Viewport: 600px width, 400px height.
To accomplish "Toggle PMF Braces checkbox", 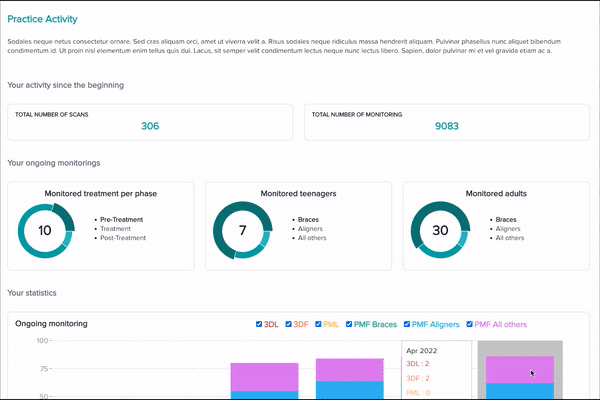I will (x=349, y=324).
